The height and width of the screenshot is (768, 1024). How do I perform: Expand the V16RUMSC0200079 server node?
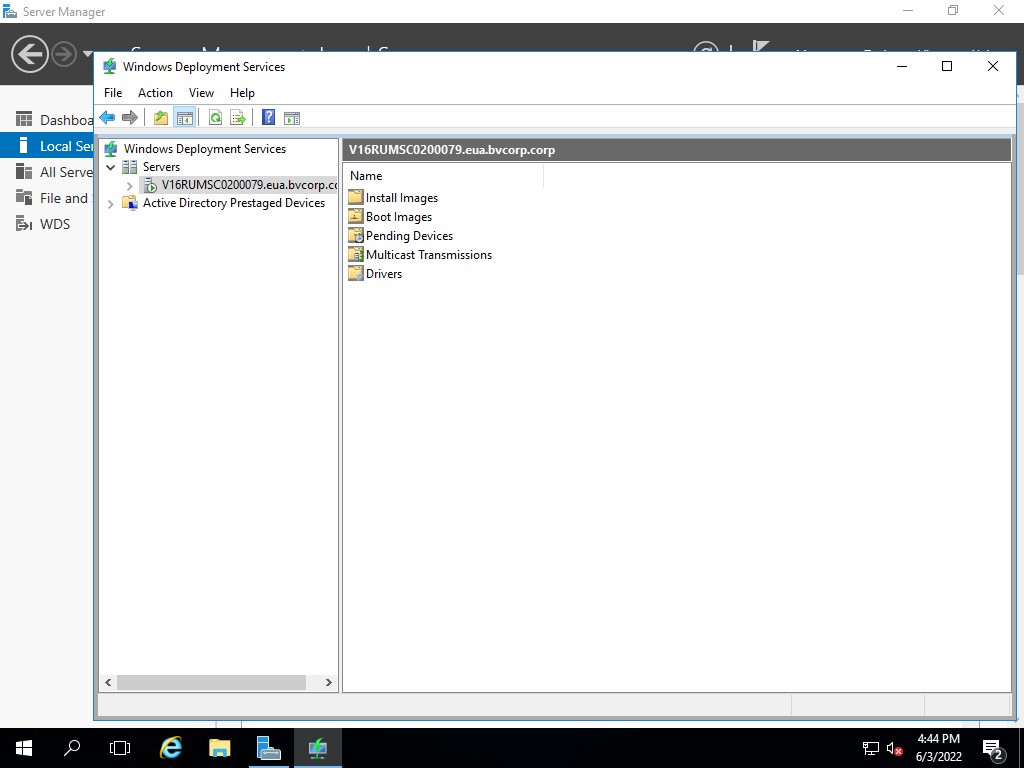tap(130, 186)
